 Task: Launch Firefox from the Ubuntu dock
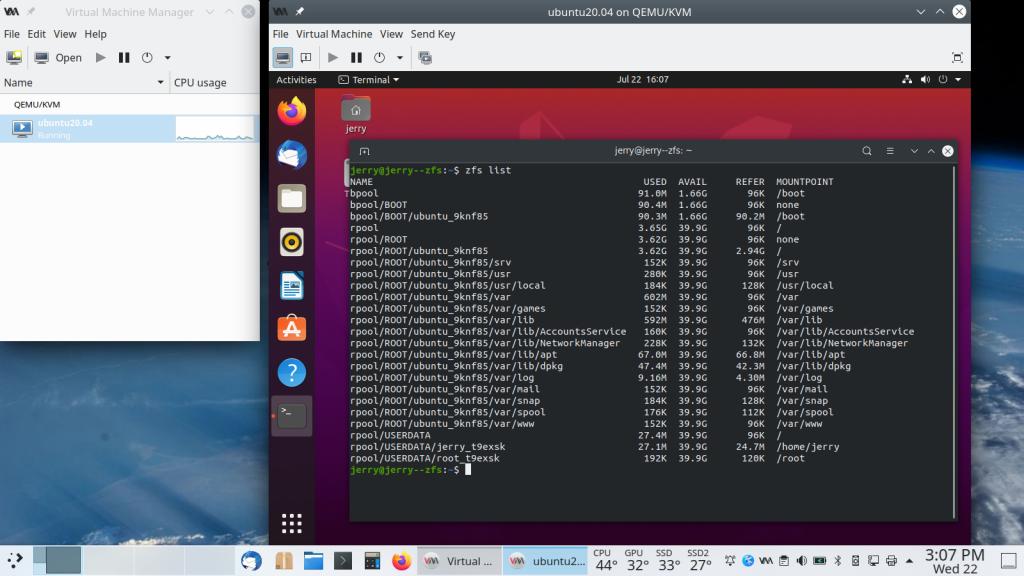pos(292,111)
